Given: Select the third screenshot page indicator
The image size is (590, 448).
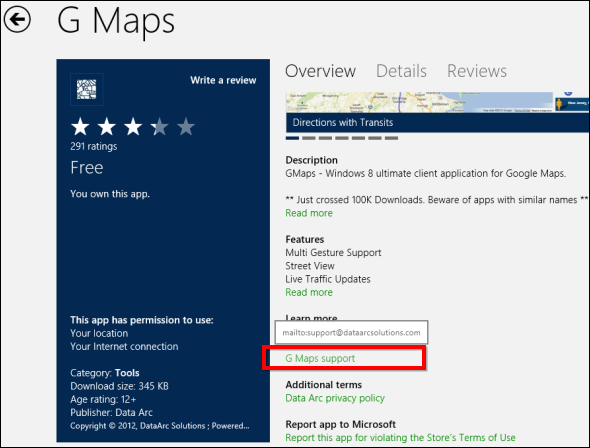Looking at the screenshot, I should click(325, 138).
